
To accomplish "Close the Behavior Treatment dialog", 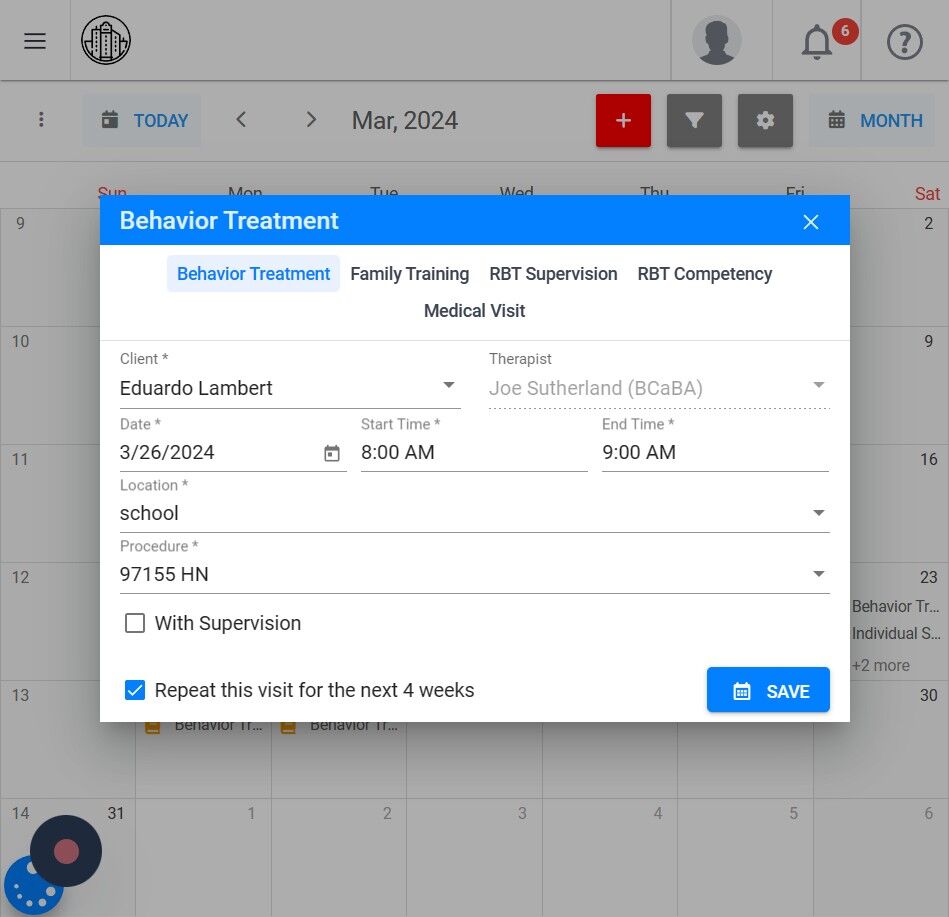I will [x=810, y=222].
